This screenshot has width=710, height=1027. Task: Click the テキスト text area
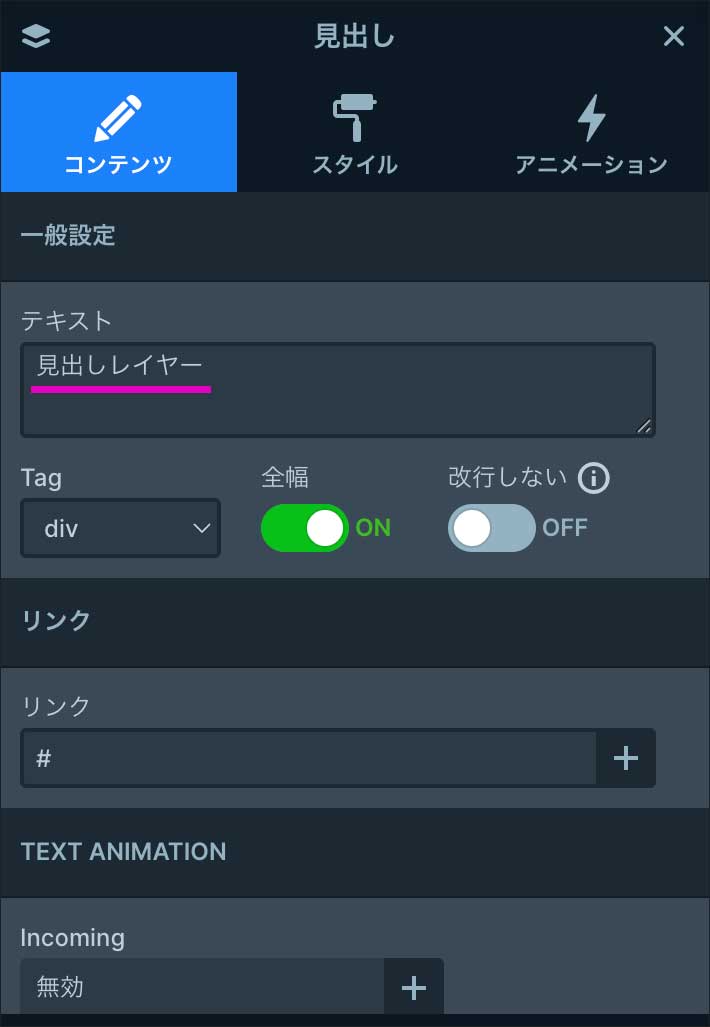(x=338, y=390)
